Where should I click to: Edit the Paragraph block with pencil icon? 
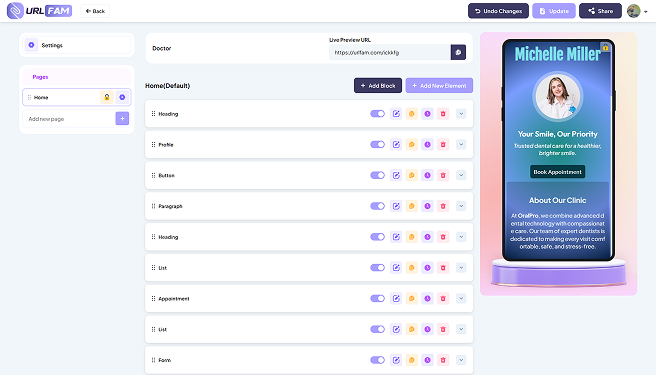pos(396,206)
